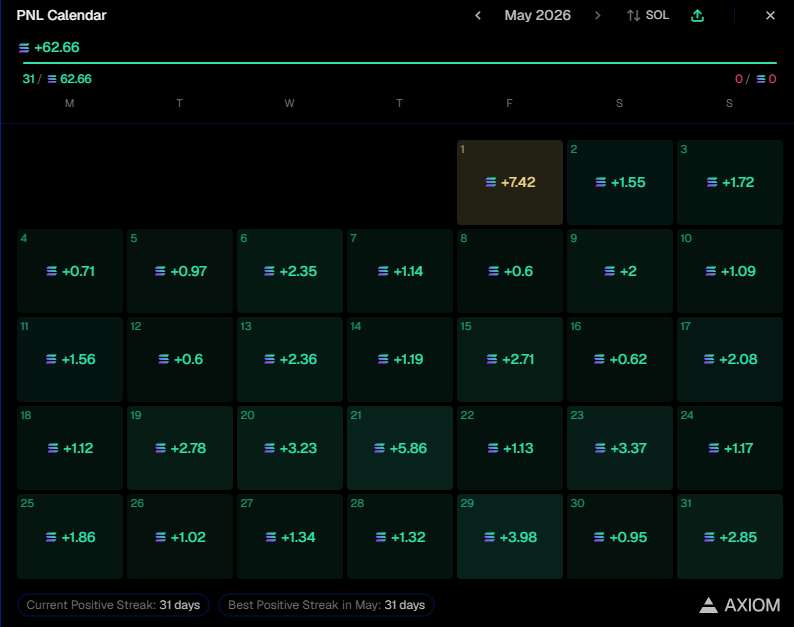Click the May 21 cell showing +5.86
Viewport: 794px width, 627px height.
pos(400,448)
